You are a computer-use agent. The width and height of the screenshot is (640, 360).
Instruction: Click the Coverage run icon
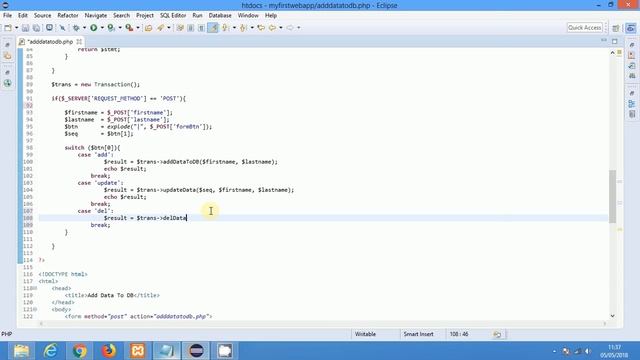(x=111, y=28)
